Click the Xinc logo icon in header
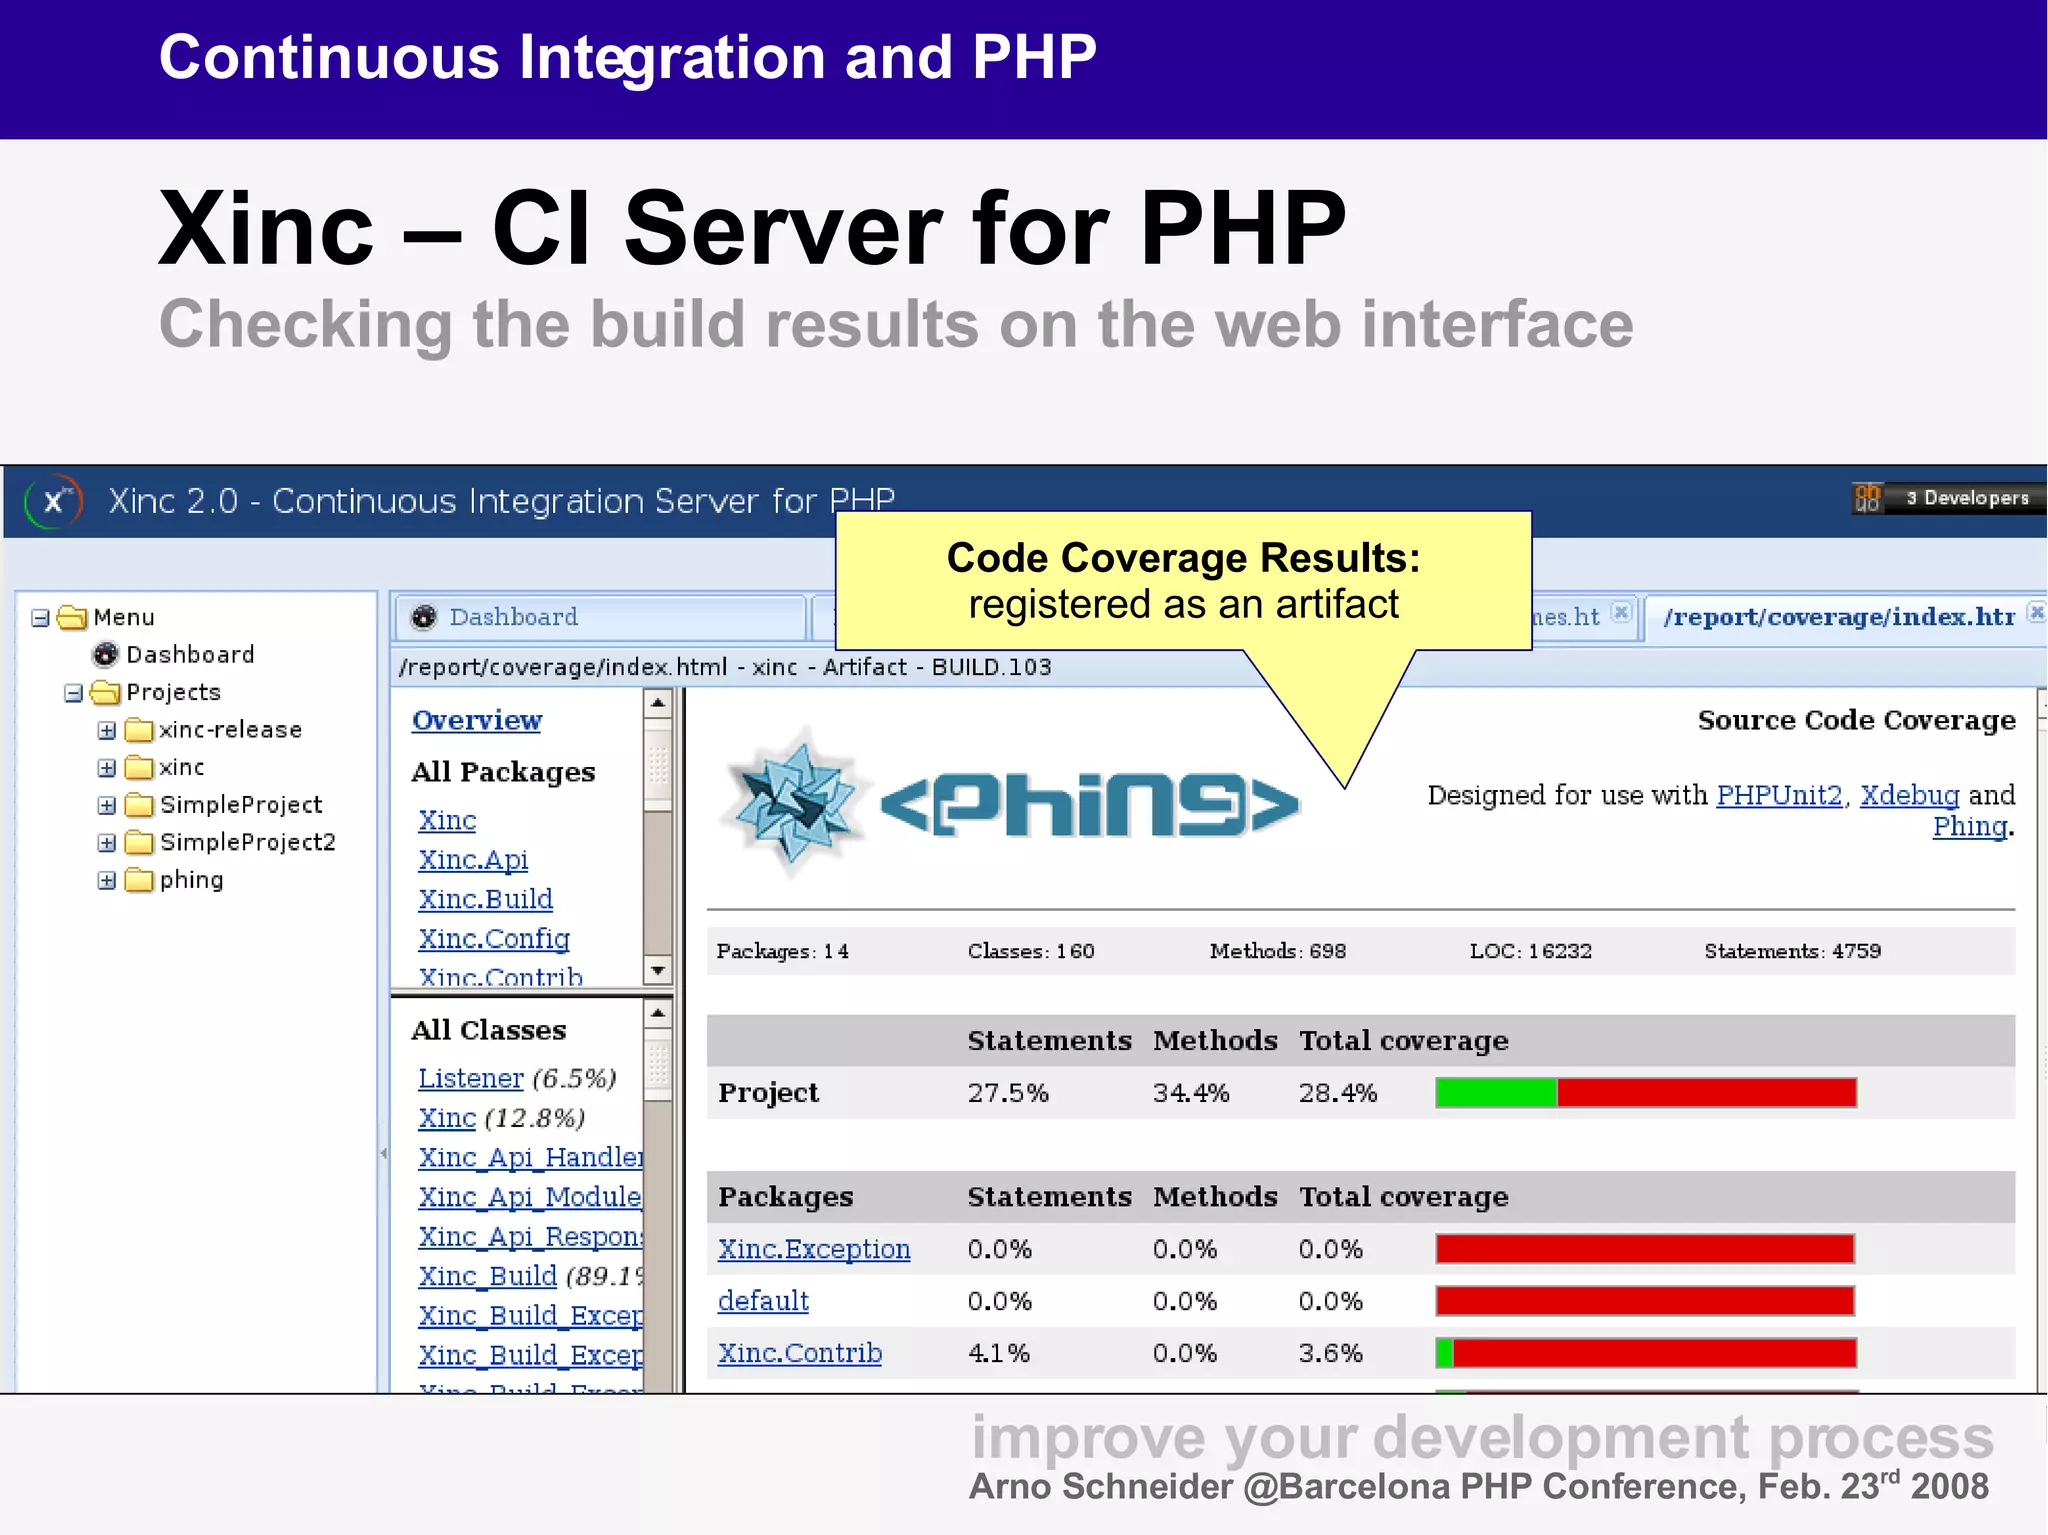Screen dimensions: 2048x1535 click(53, 501)
